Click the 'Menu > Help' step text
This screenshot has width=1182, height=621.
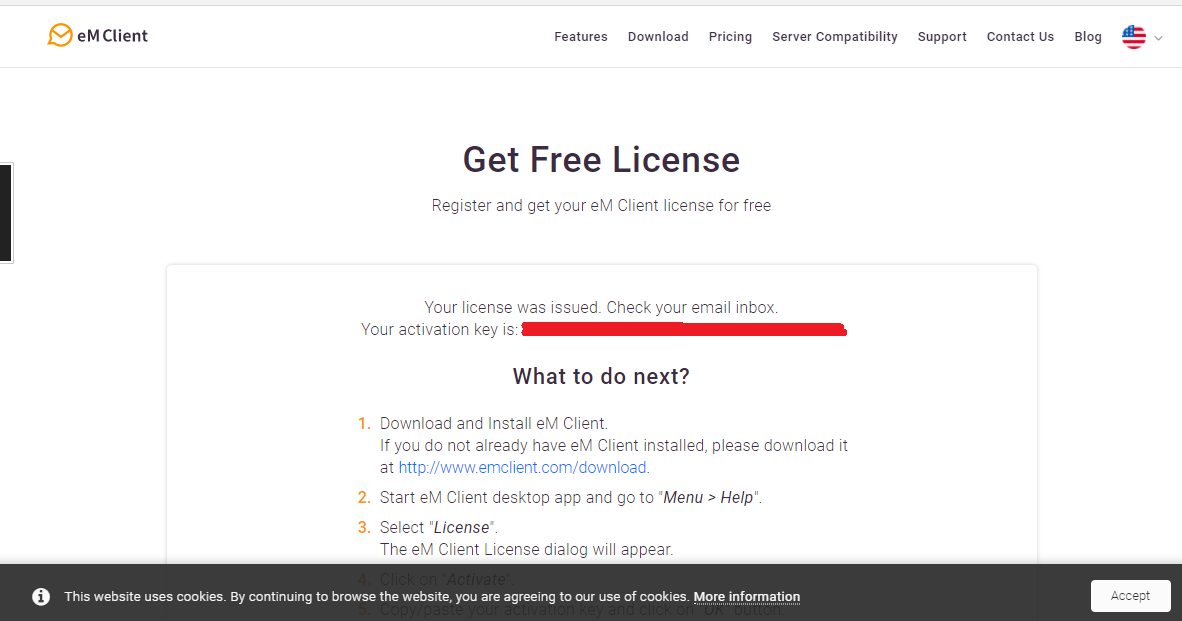click(x=571, y=497)
